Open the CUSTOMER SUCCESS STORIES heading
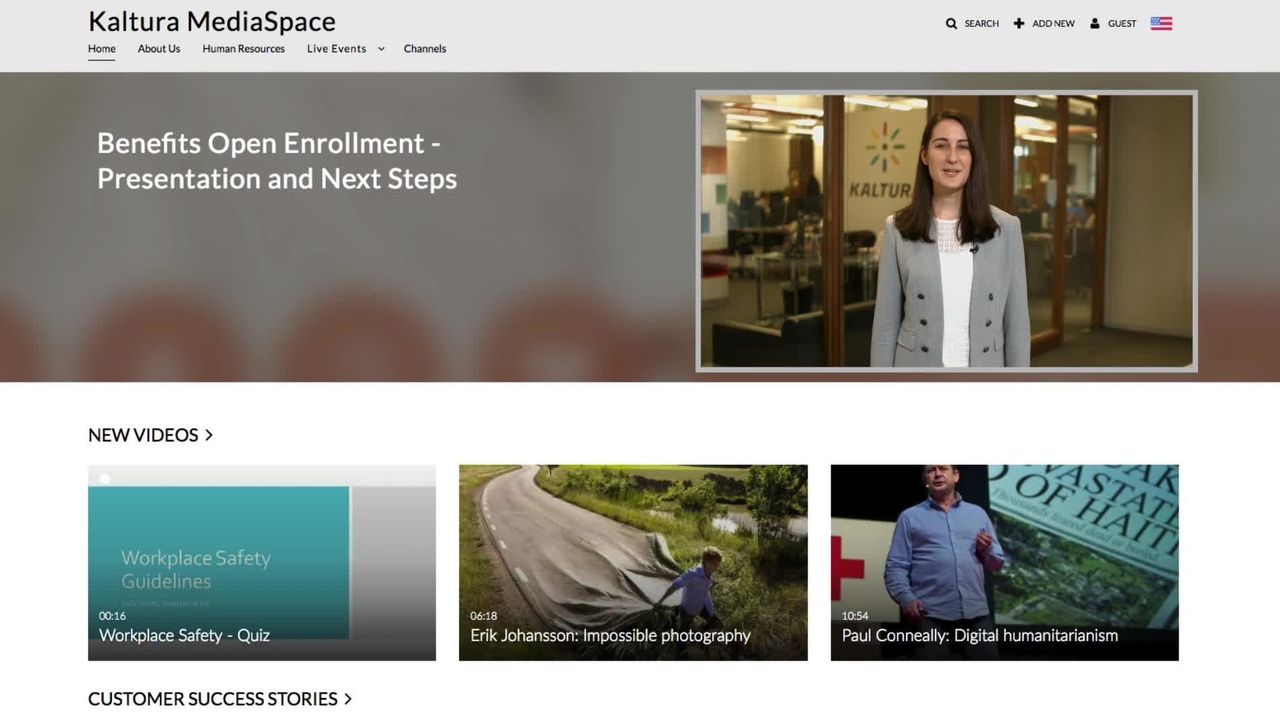The image size is (1280, 725). 213,699
